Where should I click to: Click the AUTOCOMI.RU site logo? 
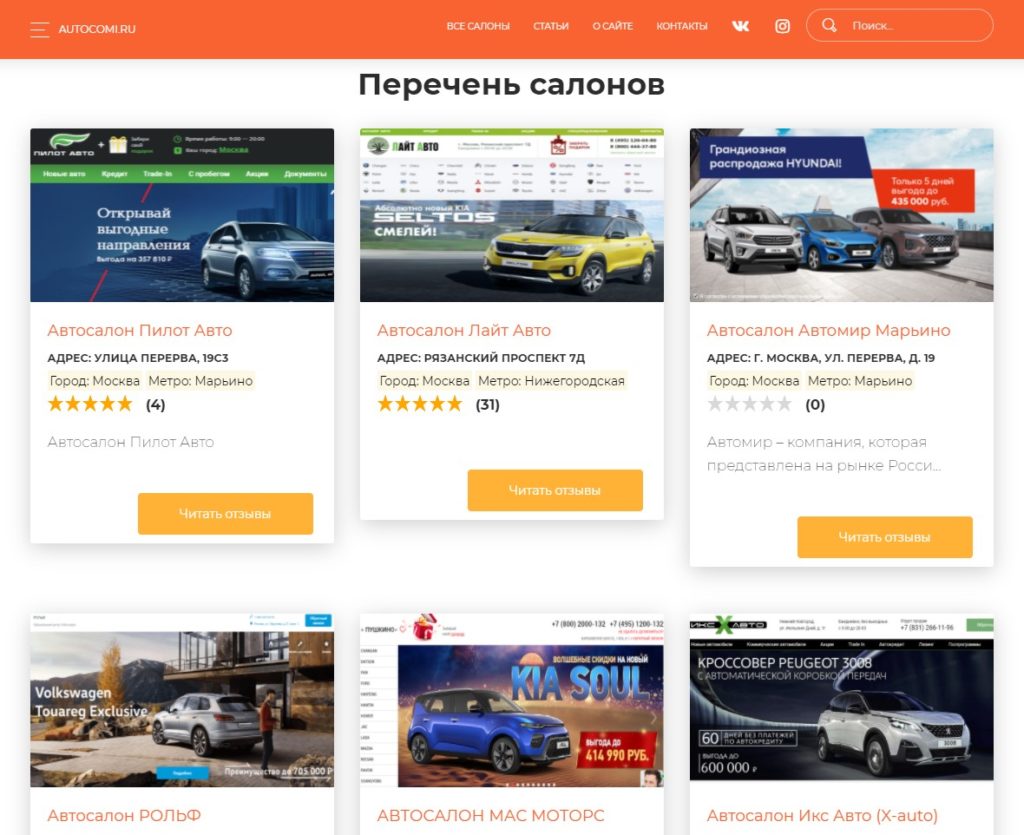tap(97, 29)
